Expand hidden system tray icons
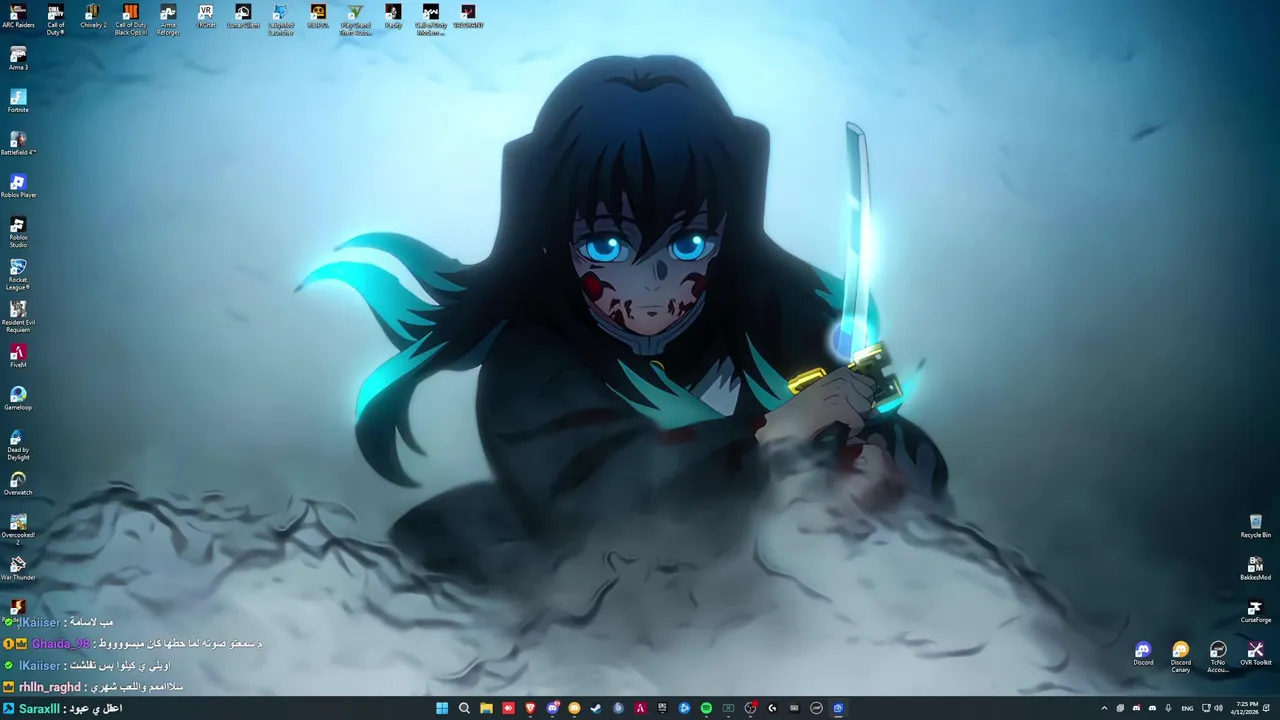 click(x=1104, y=708)
